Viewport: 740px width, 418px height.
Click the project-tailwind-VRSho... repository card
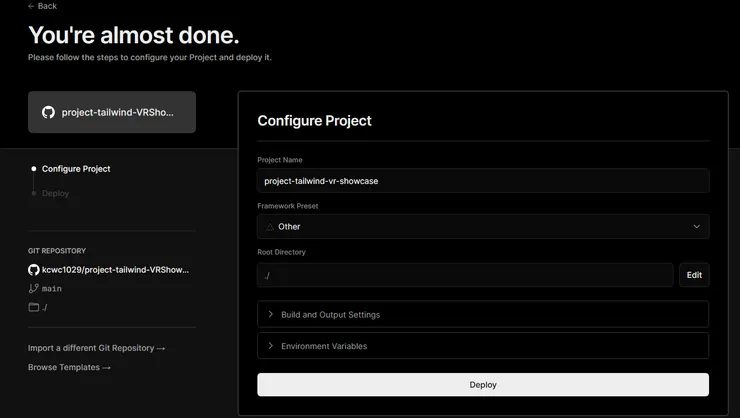click(x=112, y=113)
